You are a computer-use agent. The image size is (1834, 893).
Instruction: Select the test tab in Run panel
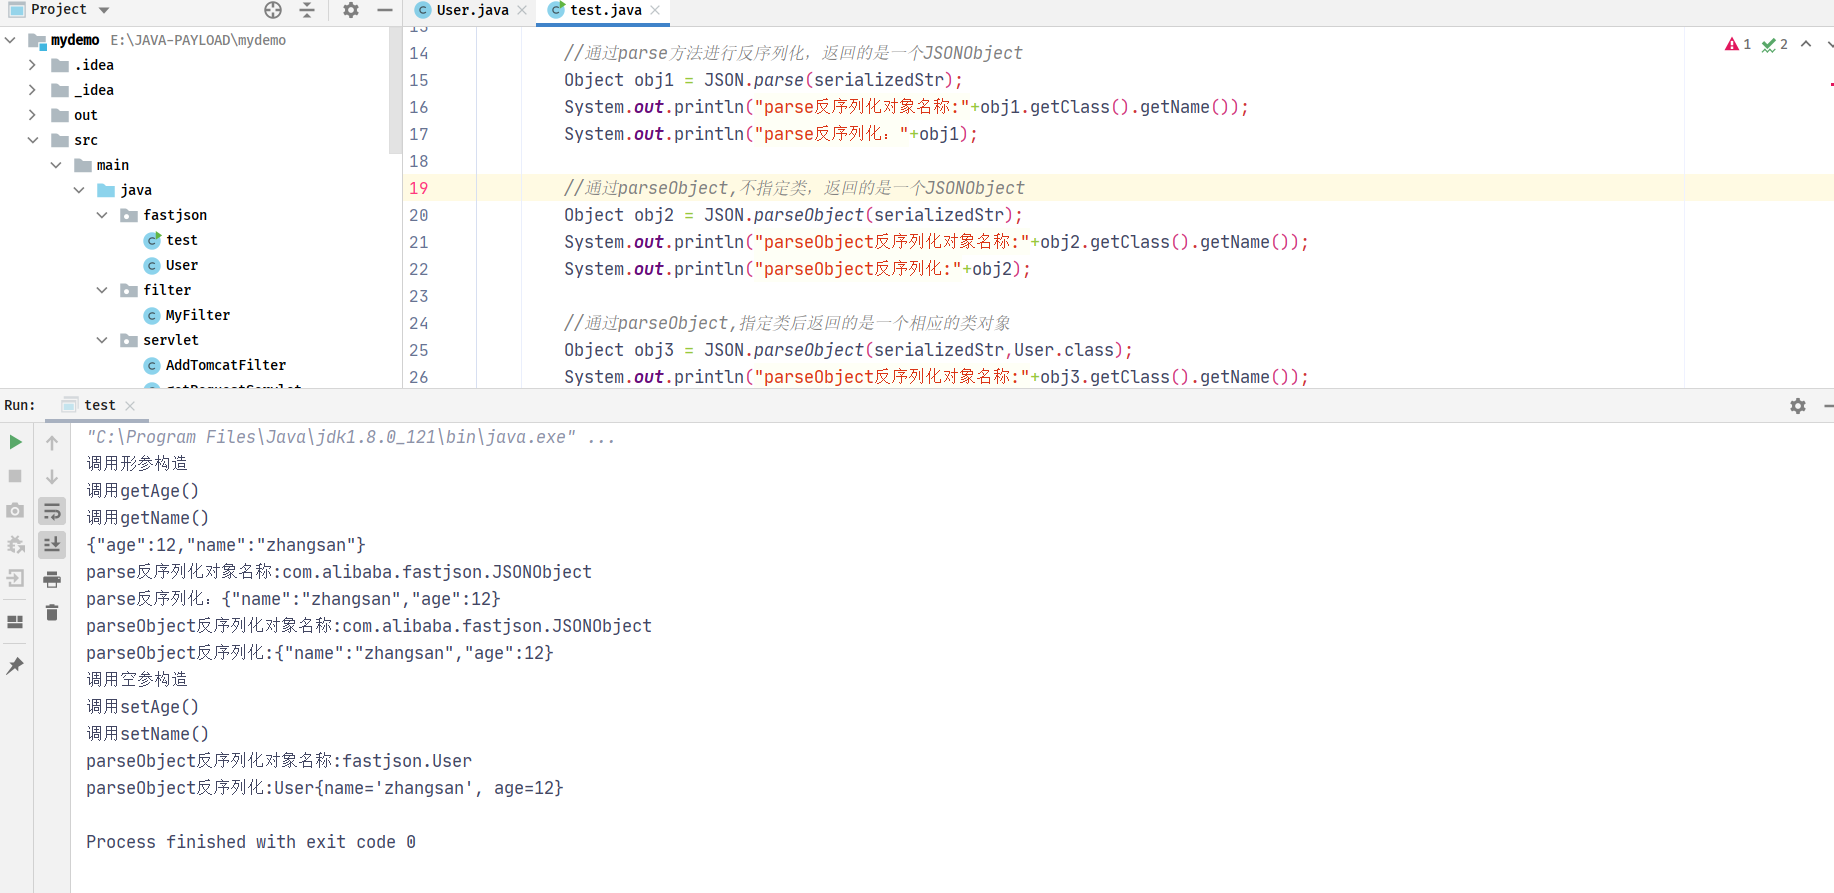pos(99,405)
